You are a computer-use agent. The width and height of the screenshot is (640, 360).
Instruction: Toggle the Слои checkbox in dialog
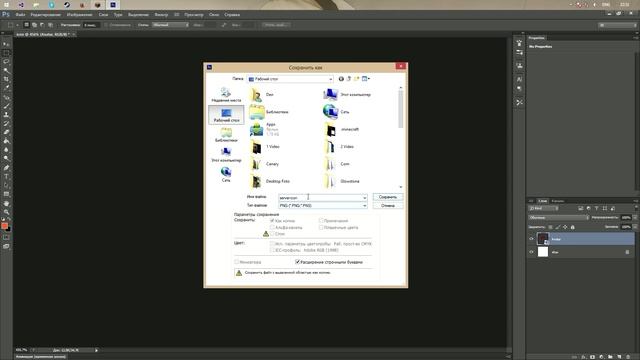click(x=272, y=234)
